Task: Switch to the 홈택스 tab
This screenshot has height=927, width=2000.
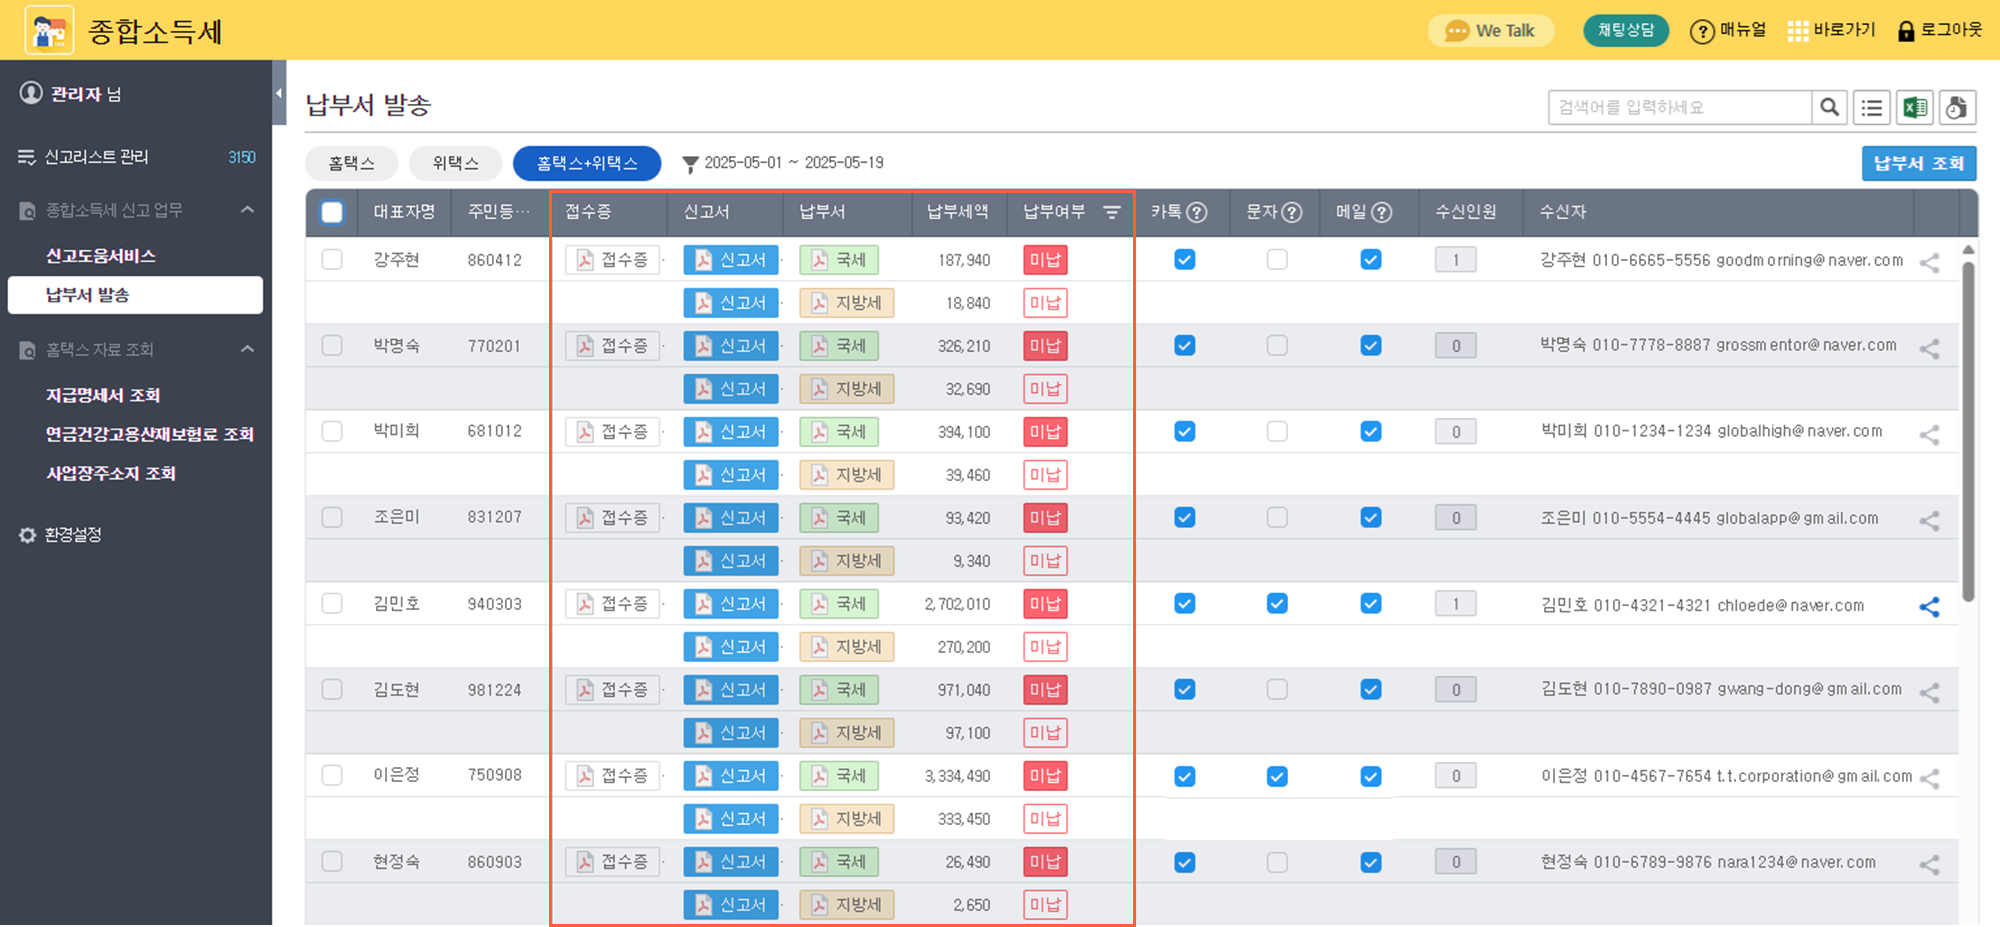Action: click(351, 163)
